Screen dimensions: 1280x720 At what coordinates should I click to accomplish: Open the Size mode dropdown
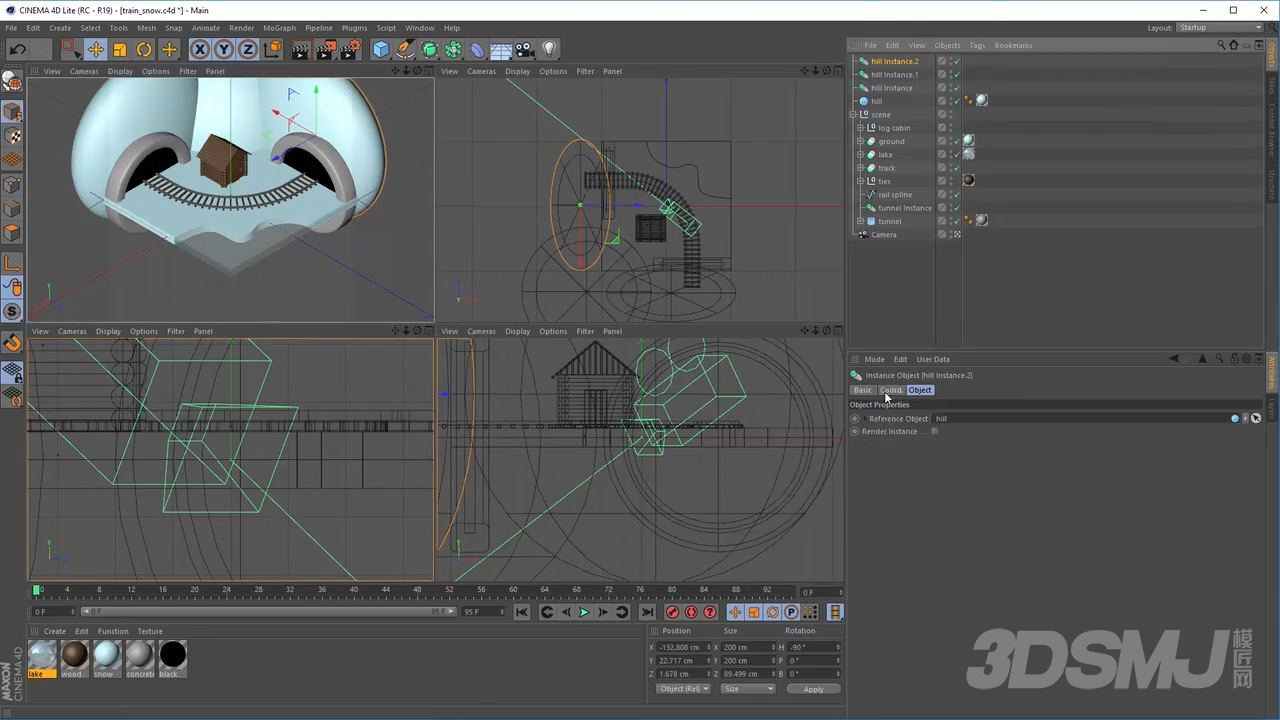click(748, 689)
